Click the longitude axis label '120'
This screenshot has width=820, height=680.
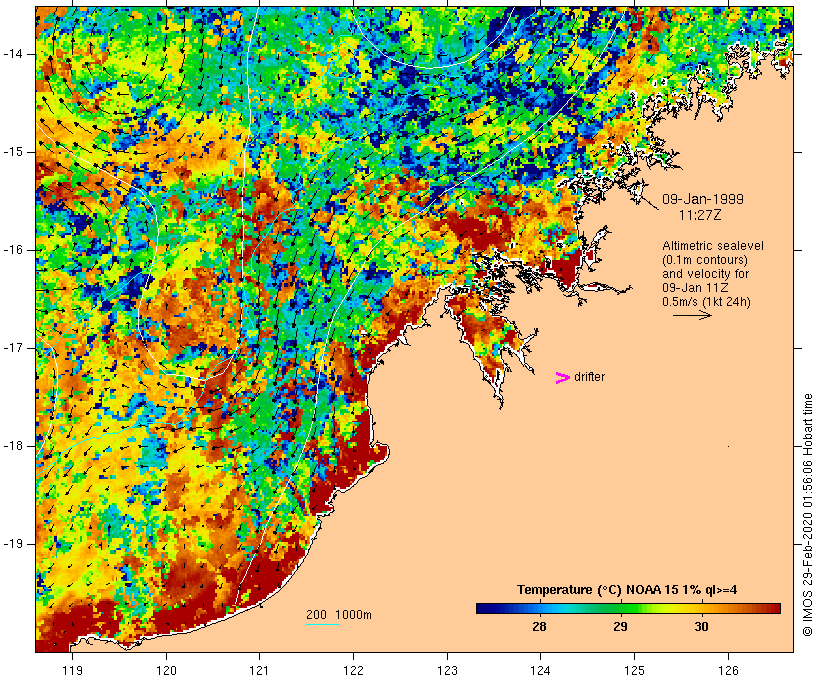click(x=166, y=670)
